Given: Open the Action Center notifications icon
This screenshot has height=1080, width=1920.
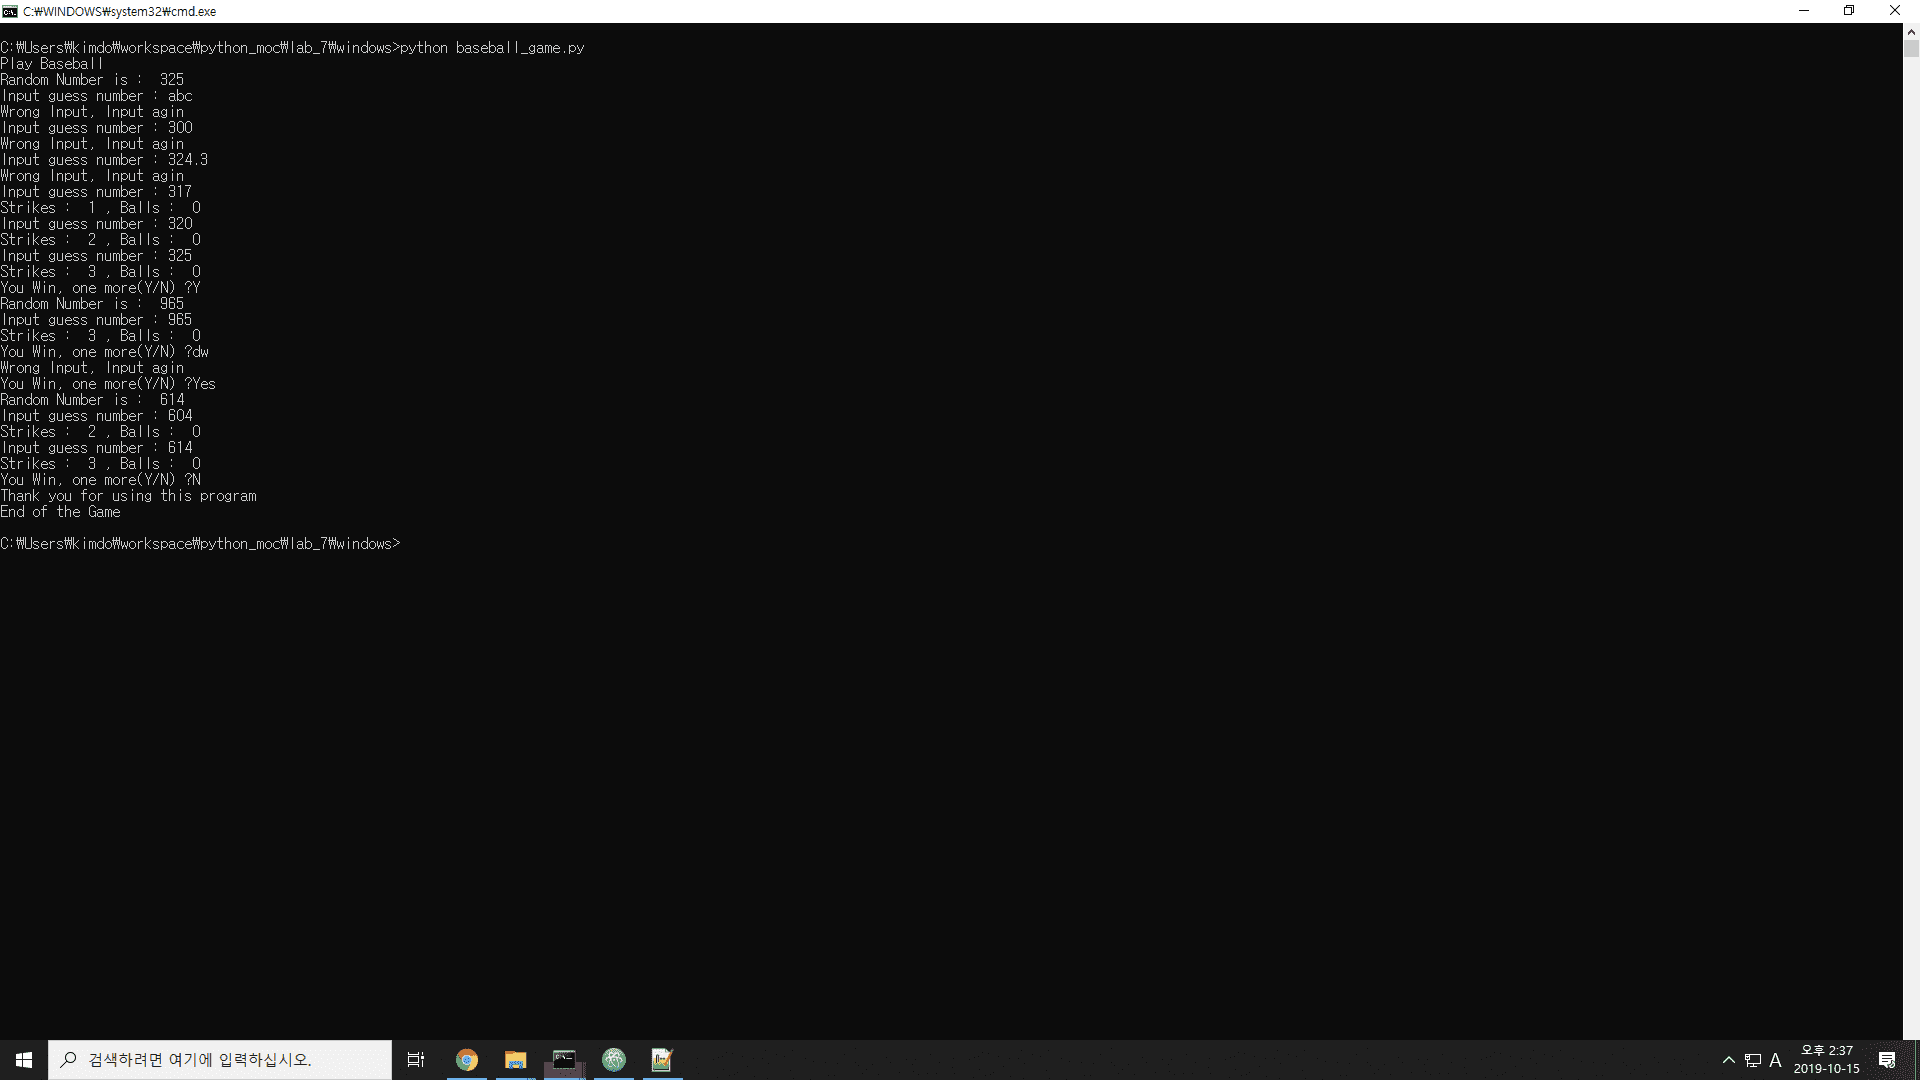Looking at the screenshot, I should 1887,1060.
